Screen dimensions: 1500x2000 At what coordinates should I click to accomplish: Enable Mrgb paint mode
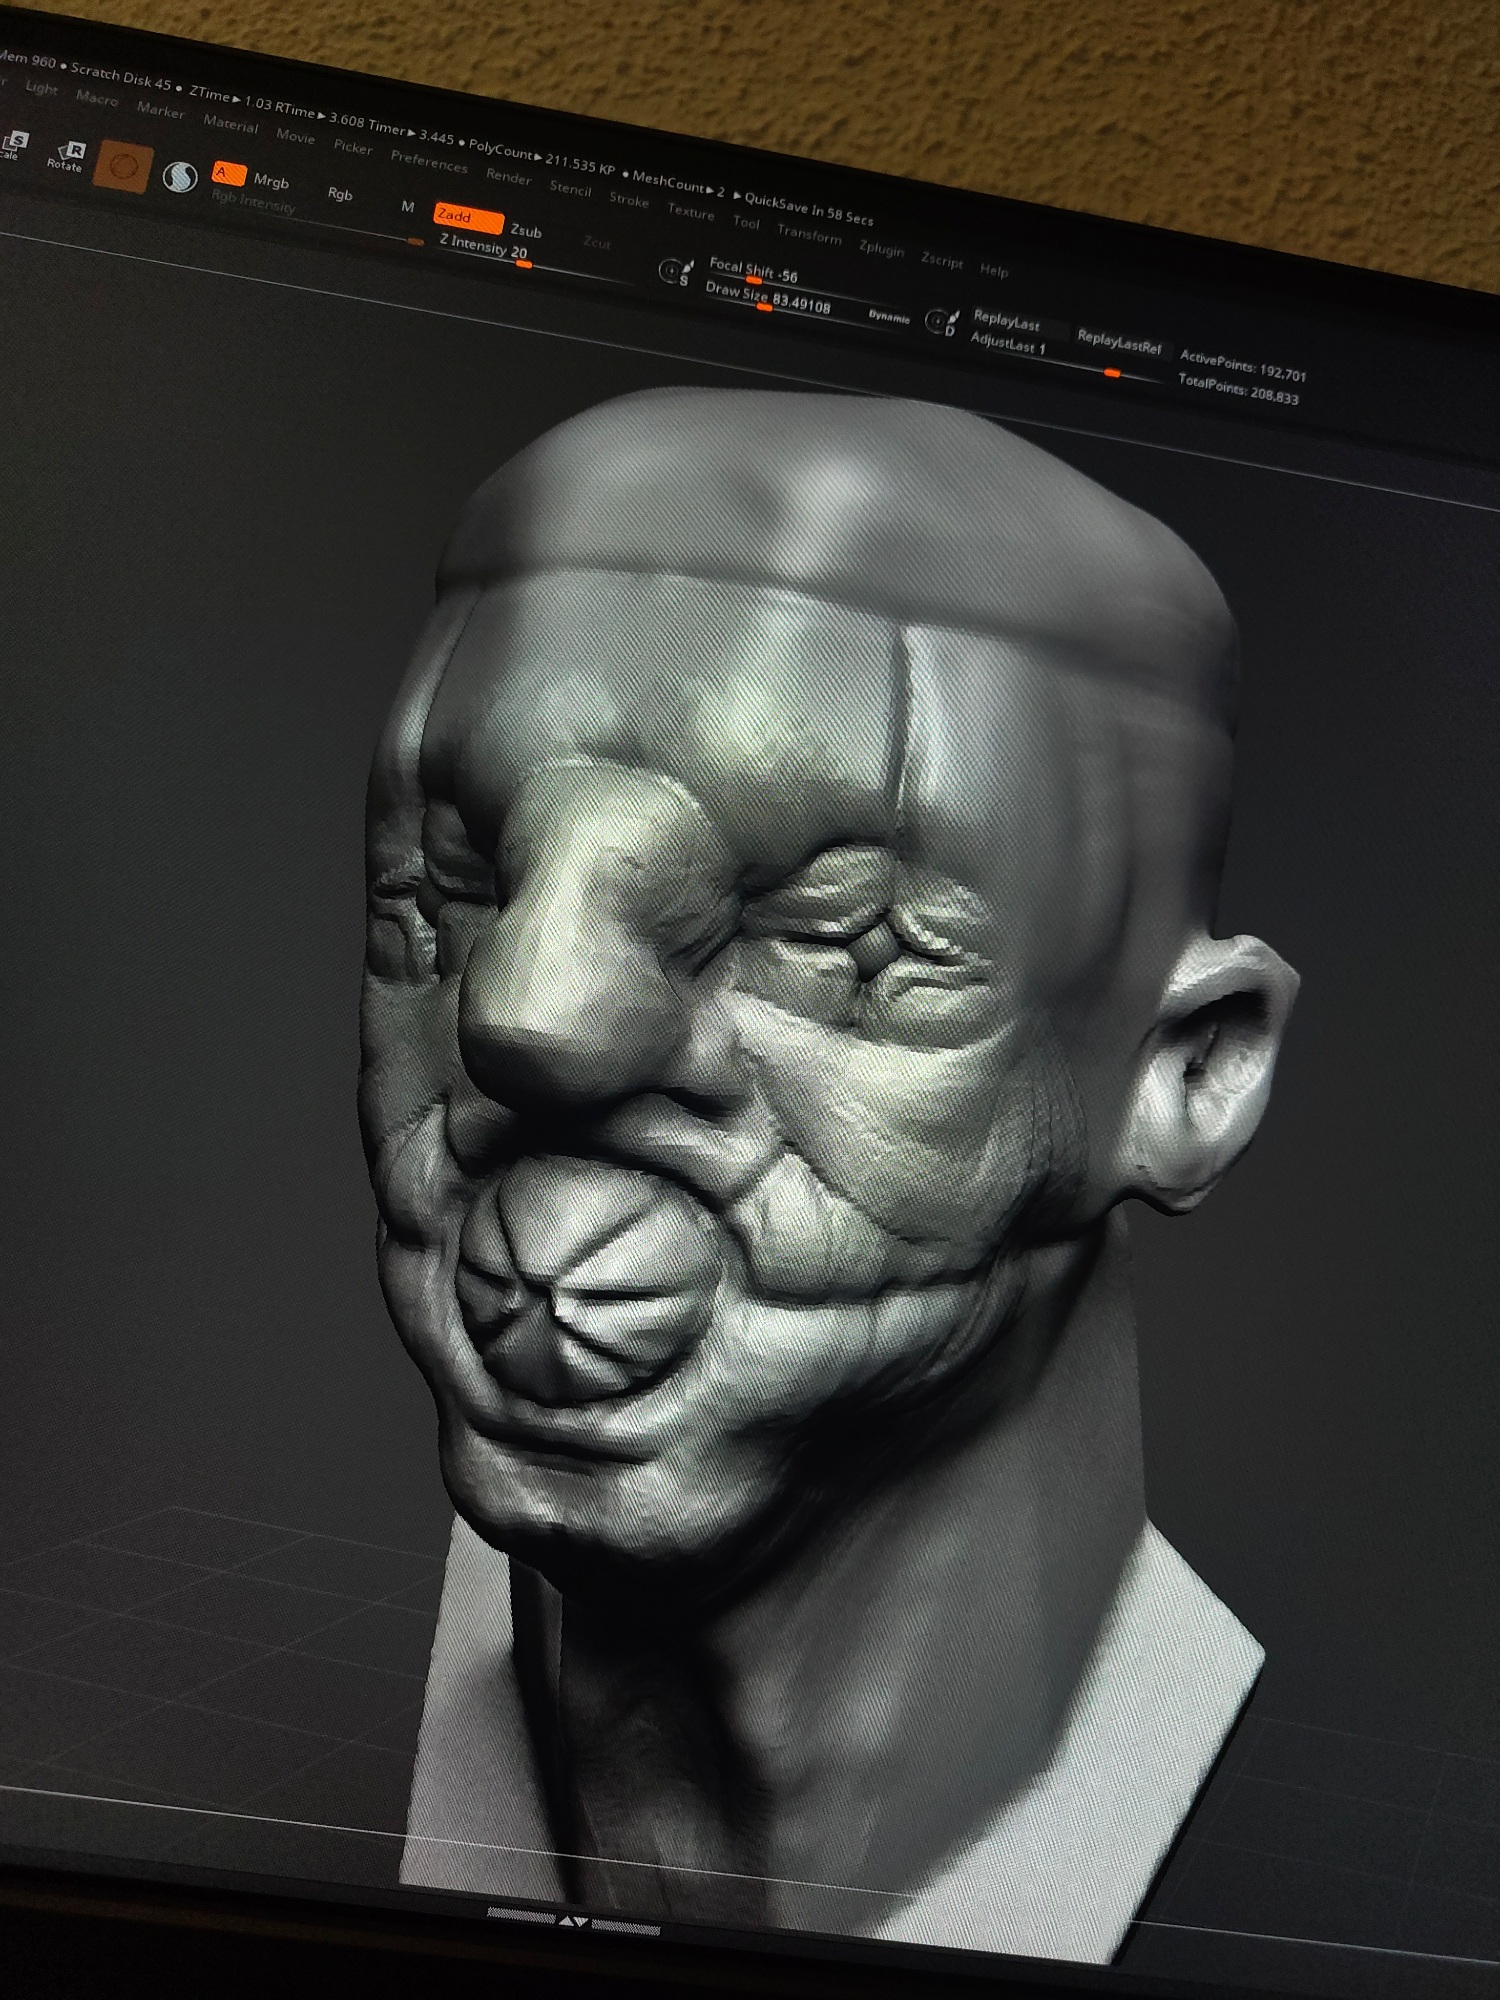(271, 181)
